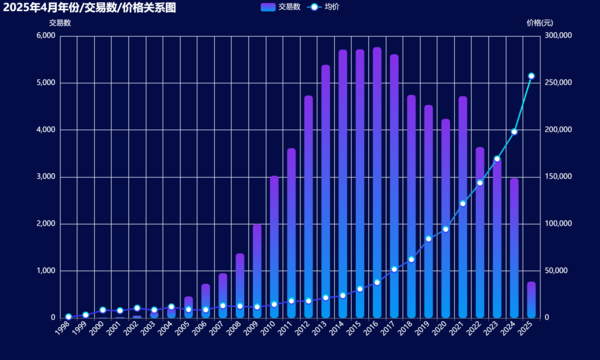Click the 2013 average price marker
The width and height of the screenshot is (600, 360).
point(326,298)
